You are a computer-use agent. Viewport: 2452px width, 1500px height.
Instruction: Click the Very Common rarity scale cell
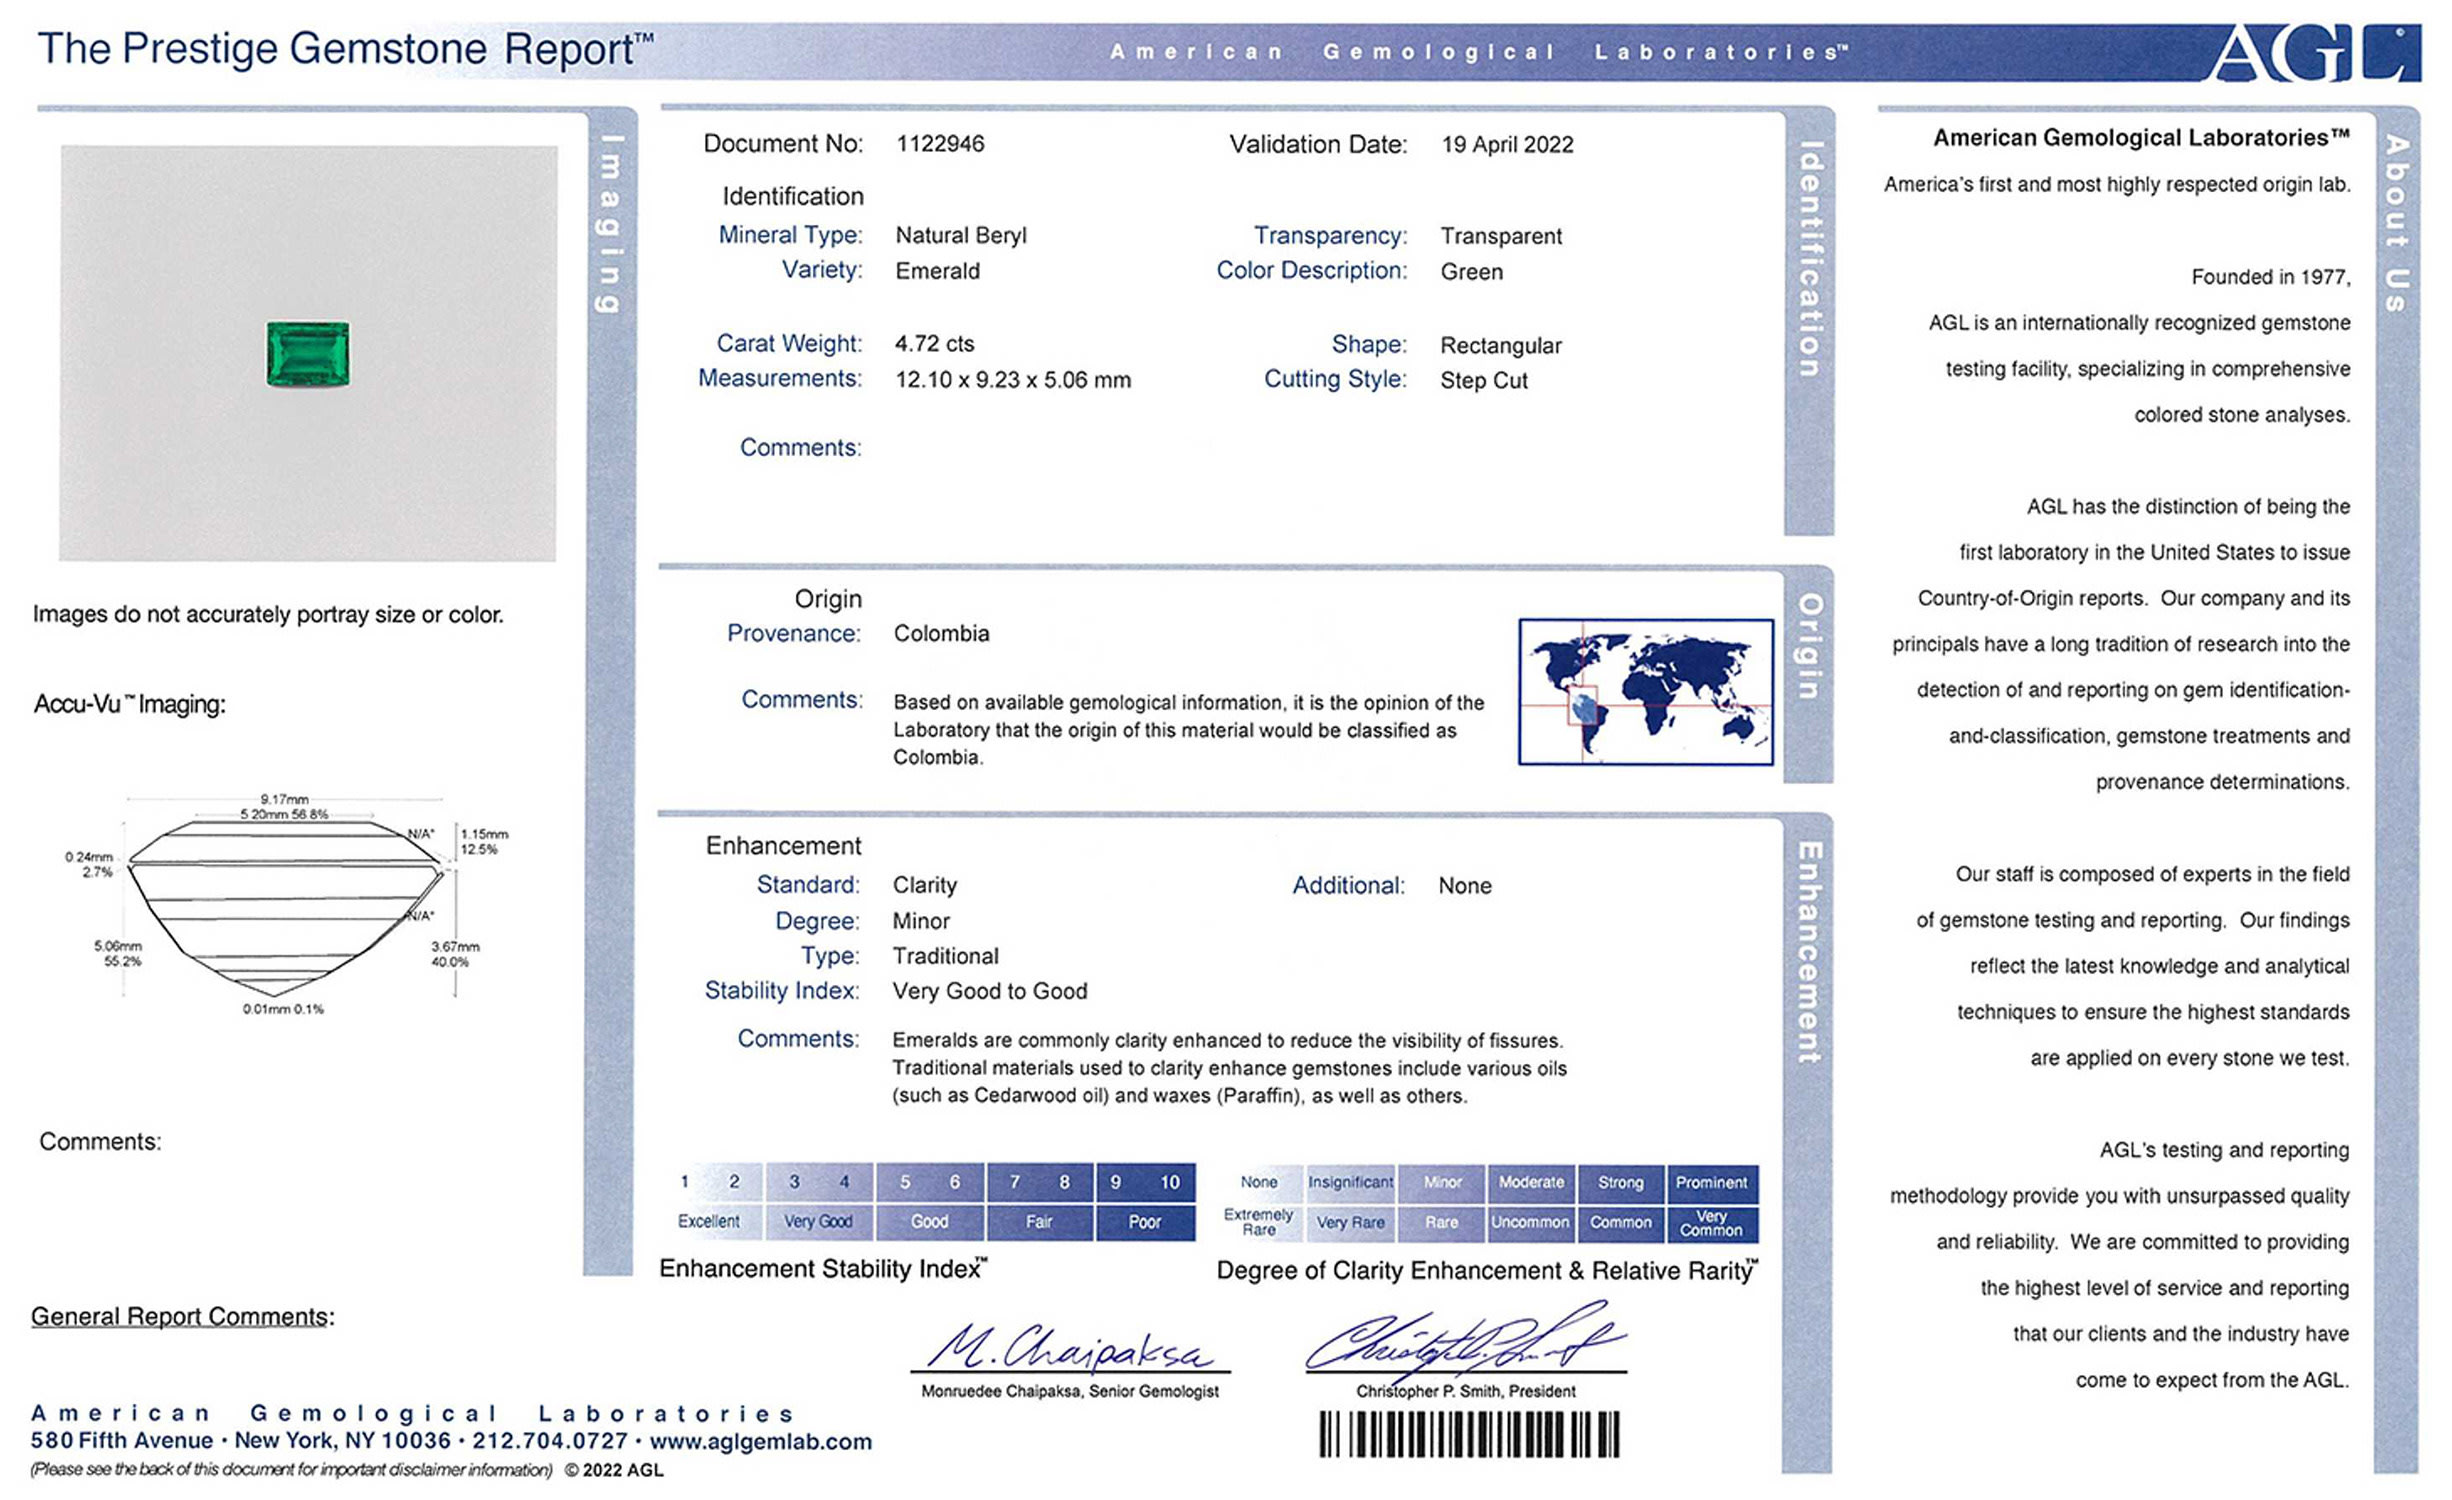1710,1223
